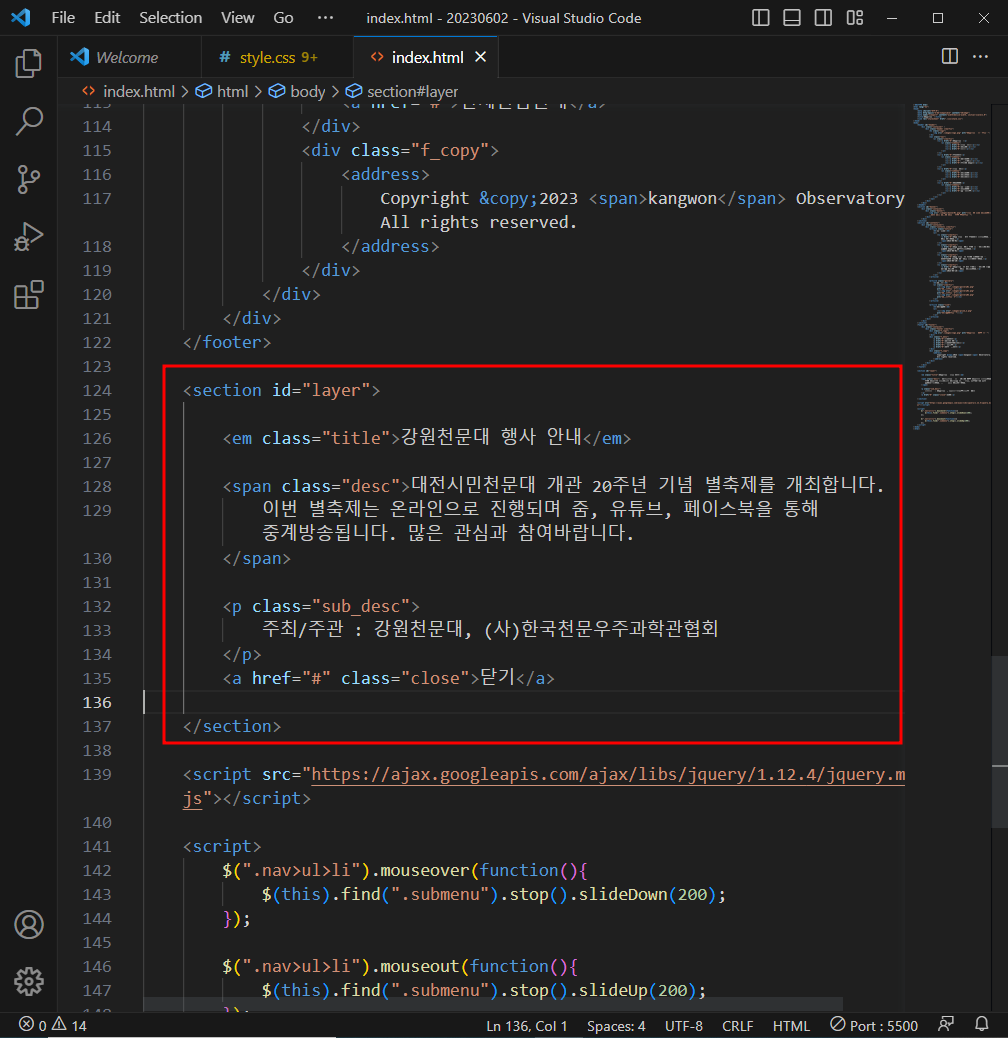Viewport: 1008px width, 1038px height.
Task: Open the Run and Debug view
Action: tap(28, 236)
